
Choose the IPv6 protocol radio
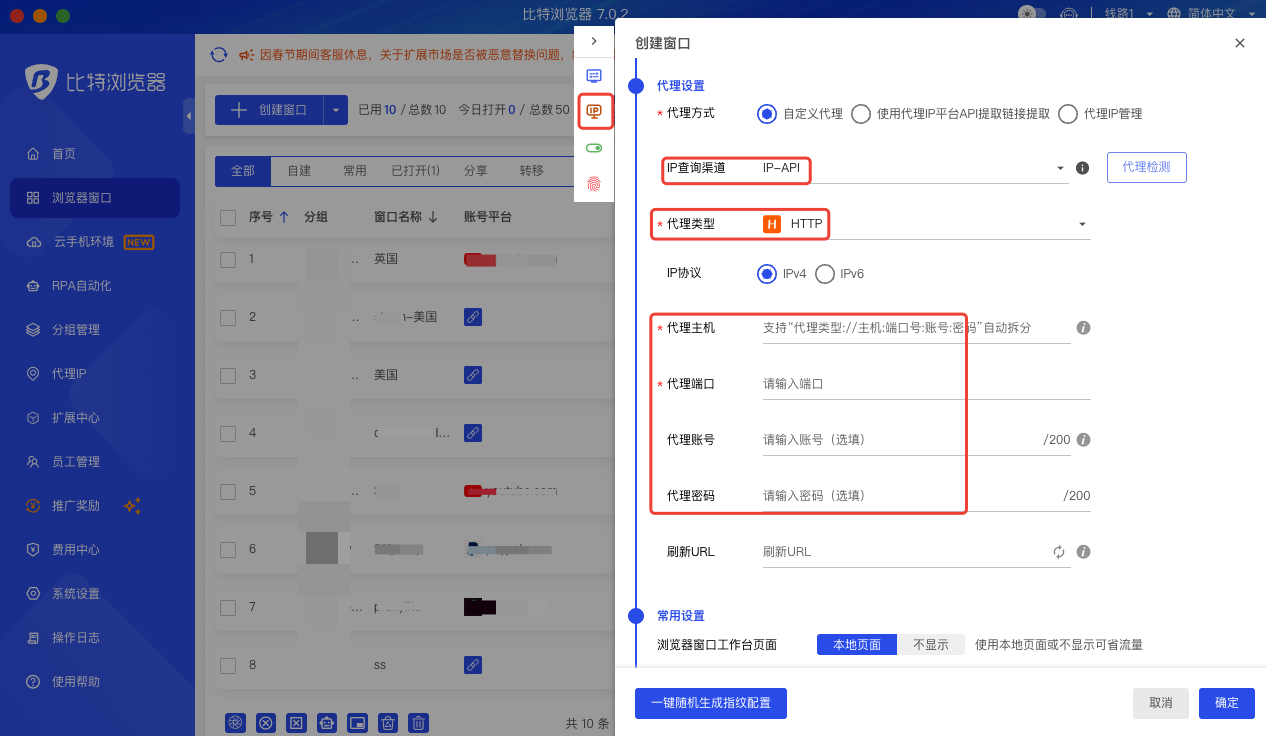tap(825, 274)
